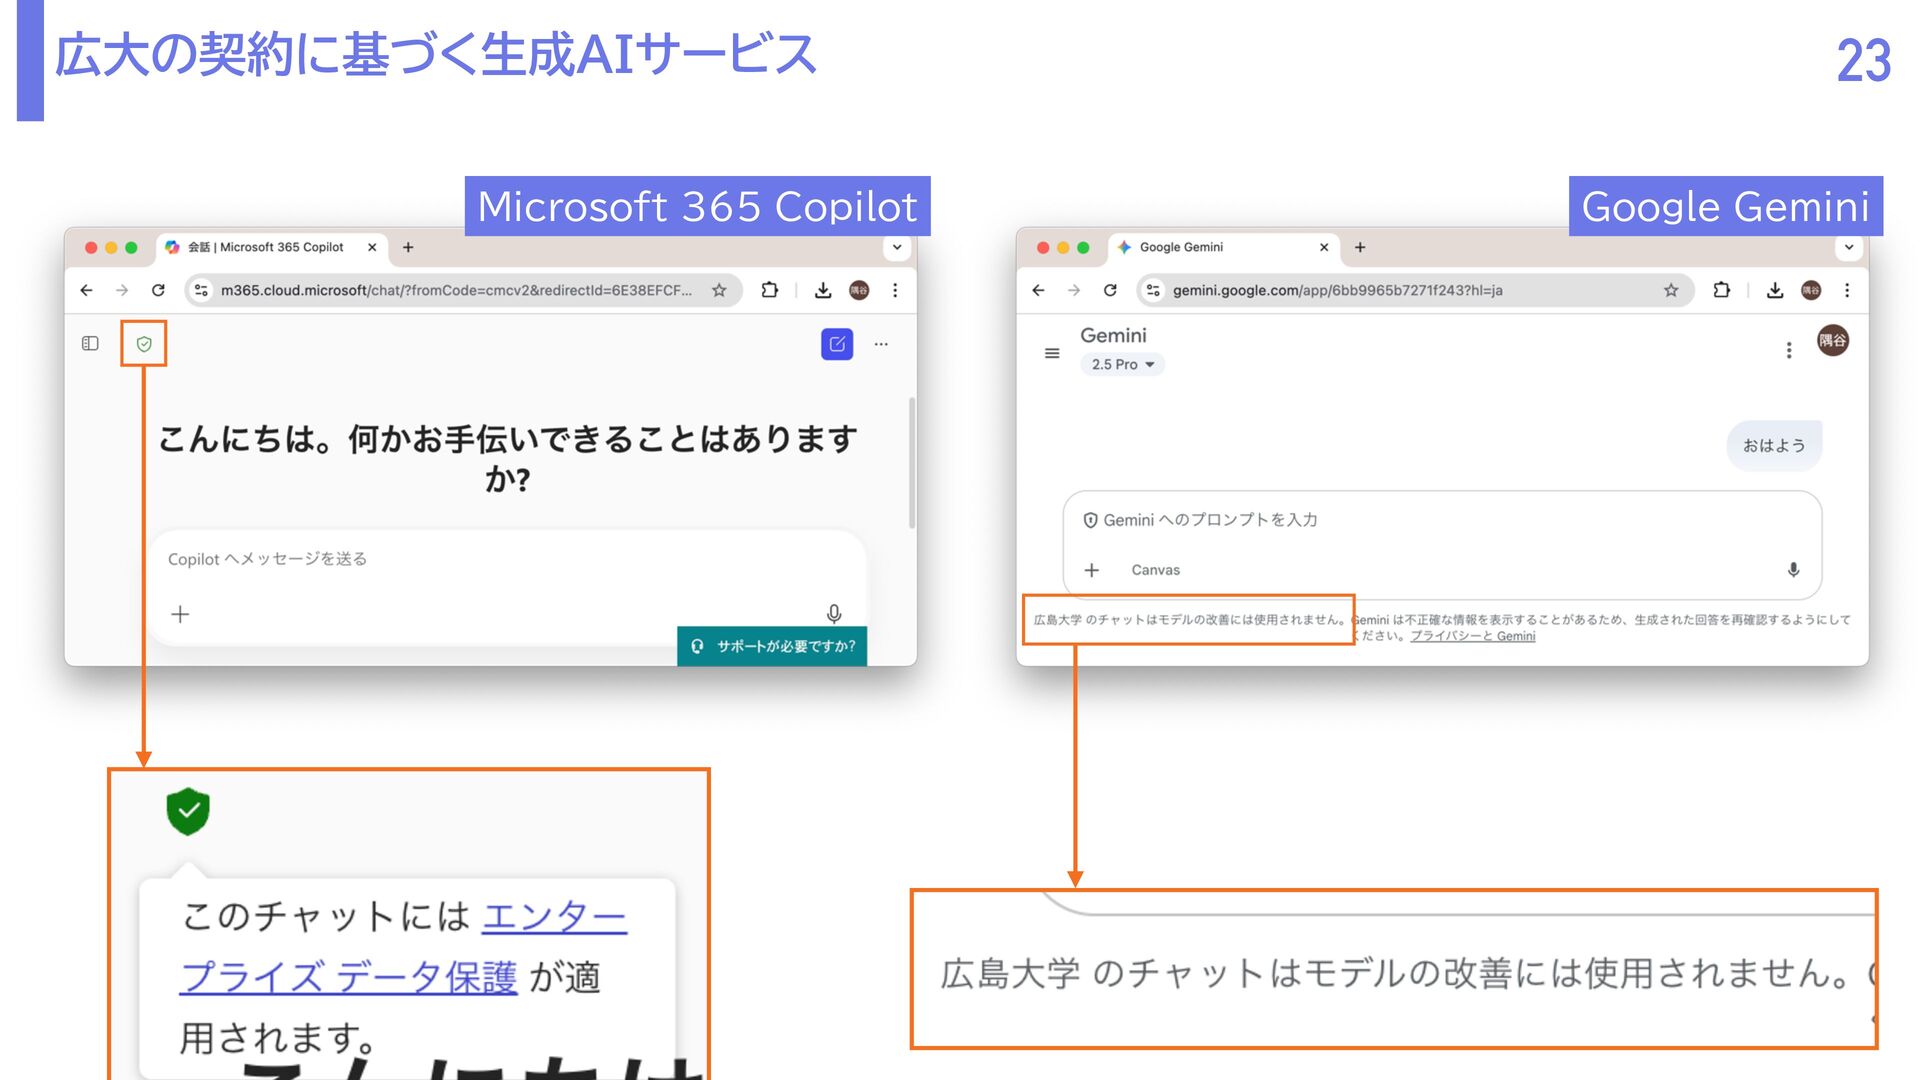Go forward in the Copilot browser window

pos(122,290)
